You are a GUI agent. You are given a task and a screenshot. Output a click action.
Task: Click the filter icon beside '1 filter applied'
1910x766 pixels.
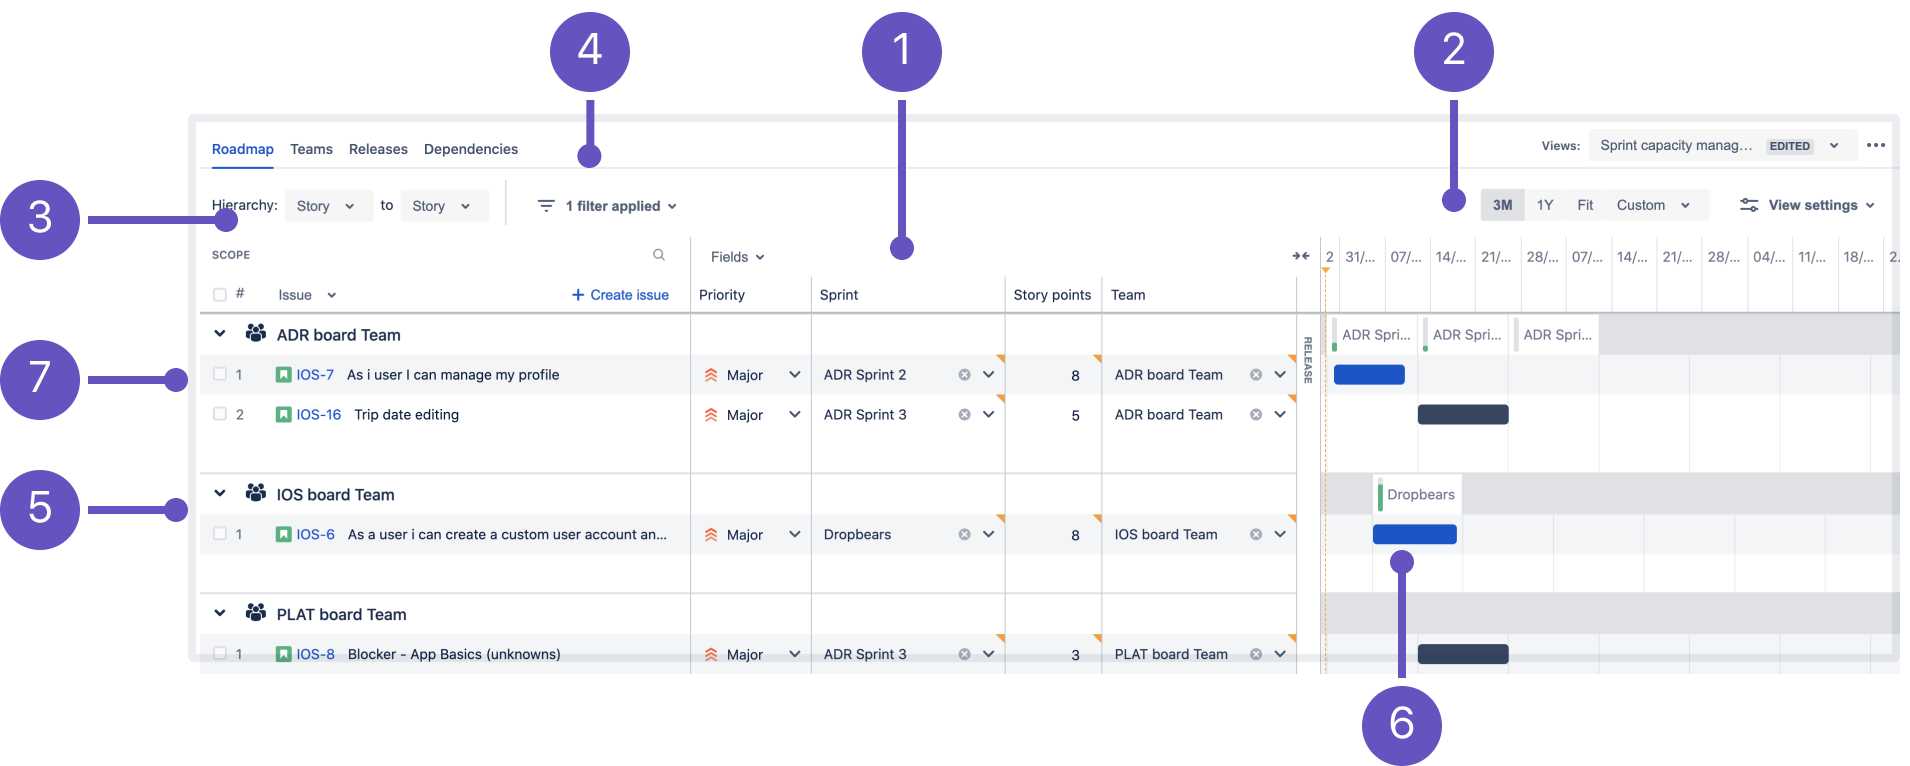point(546,206)
